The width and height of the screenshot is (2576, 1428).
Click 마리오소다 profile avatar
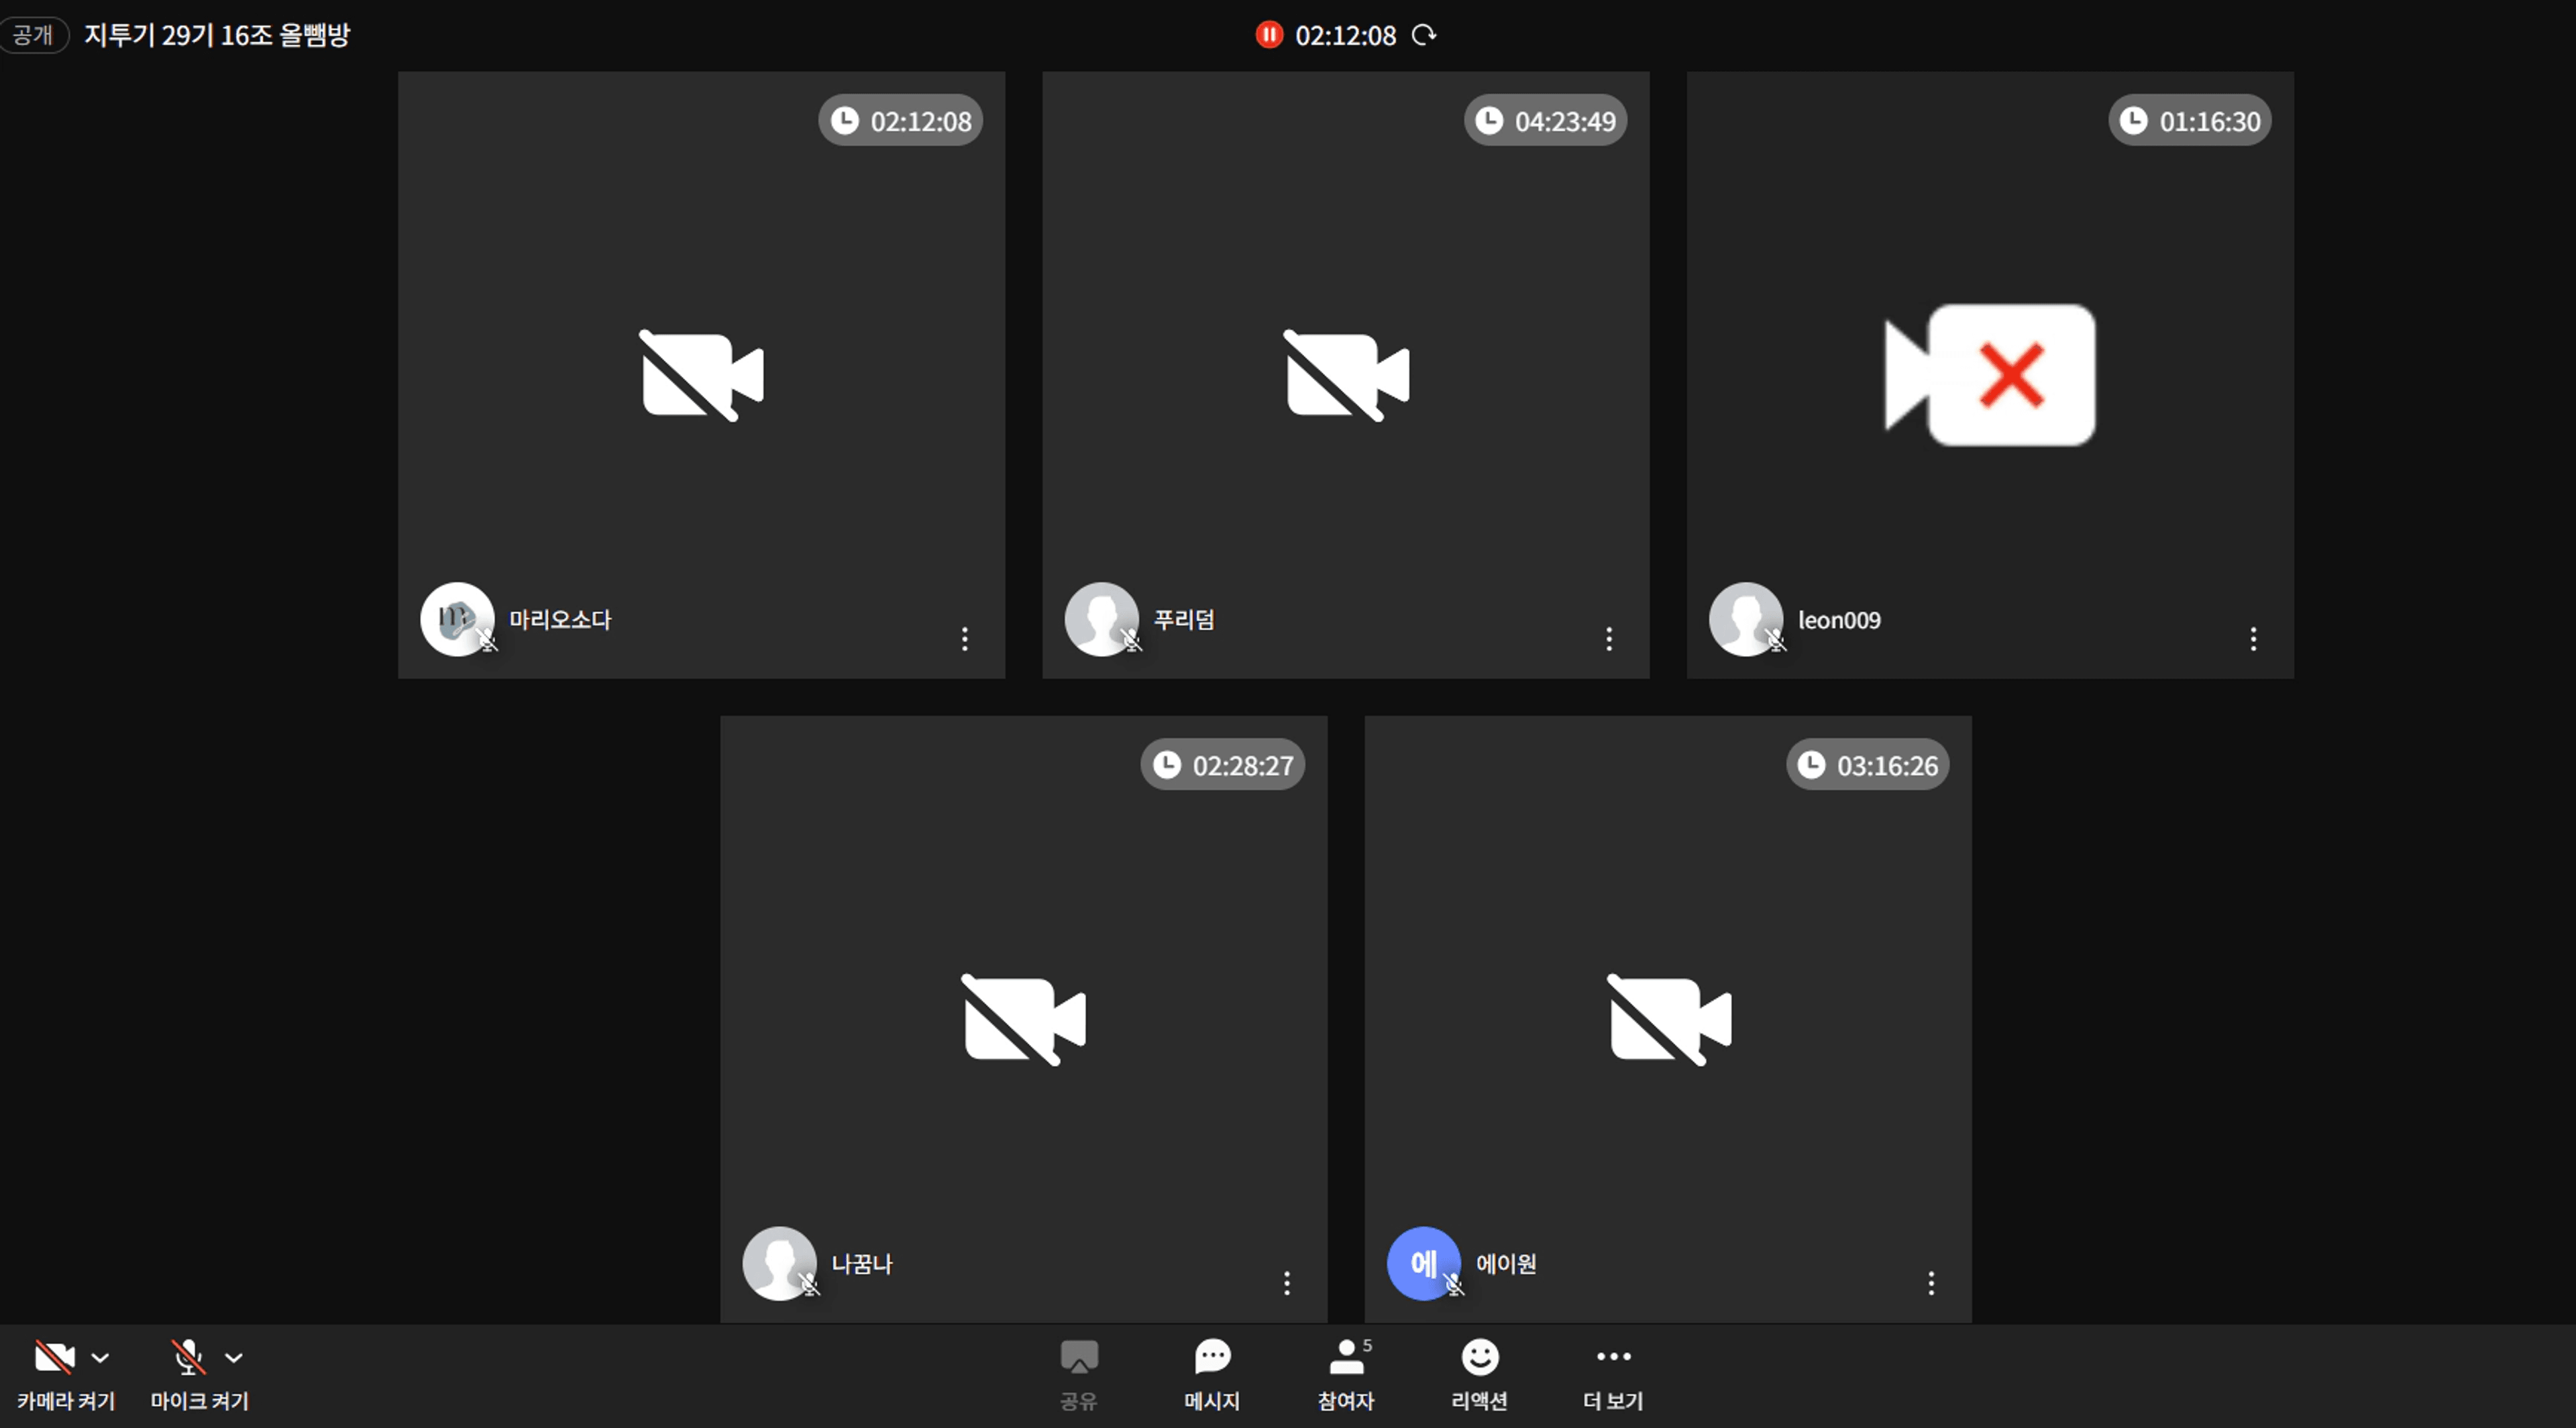[457, 619]
